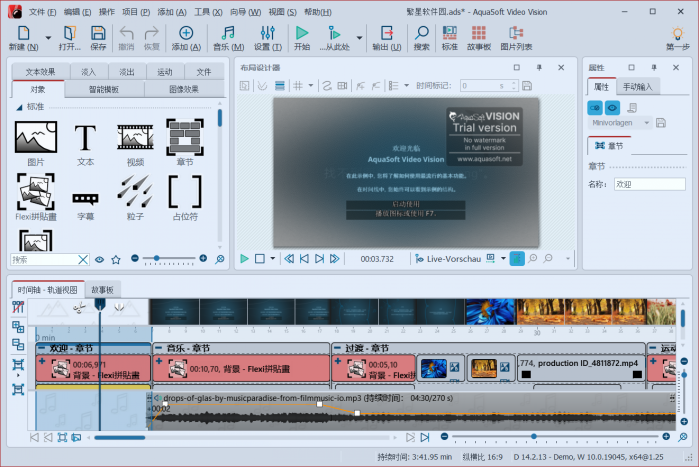
Task: Click the stop button in the layout designer
Action: (x=260, y=258)
